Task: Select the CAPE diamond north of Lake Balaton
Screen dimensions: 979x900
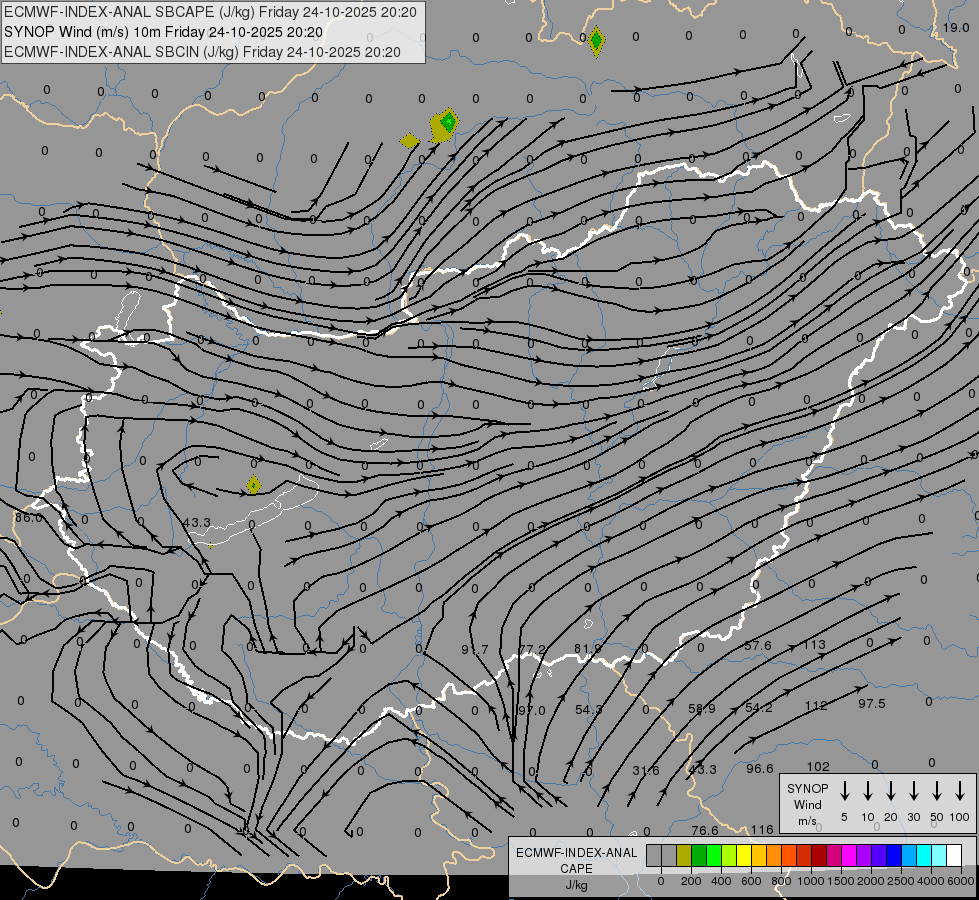Action: [x=253, y=485]
